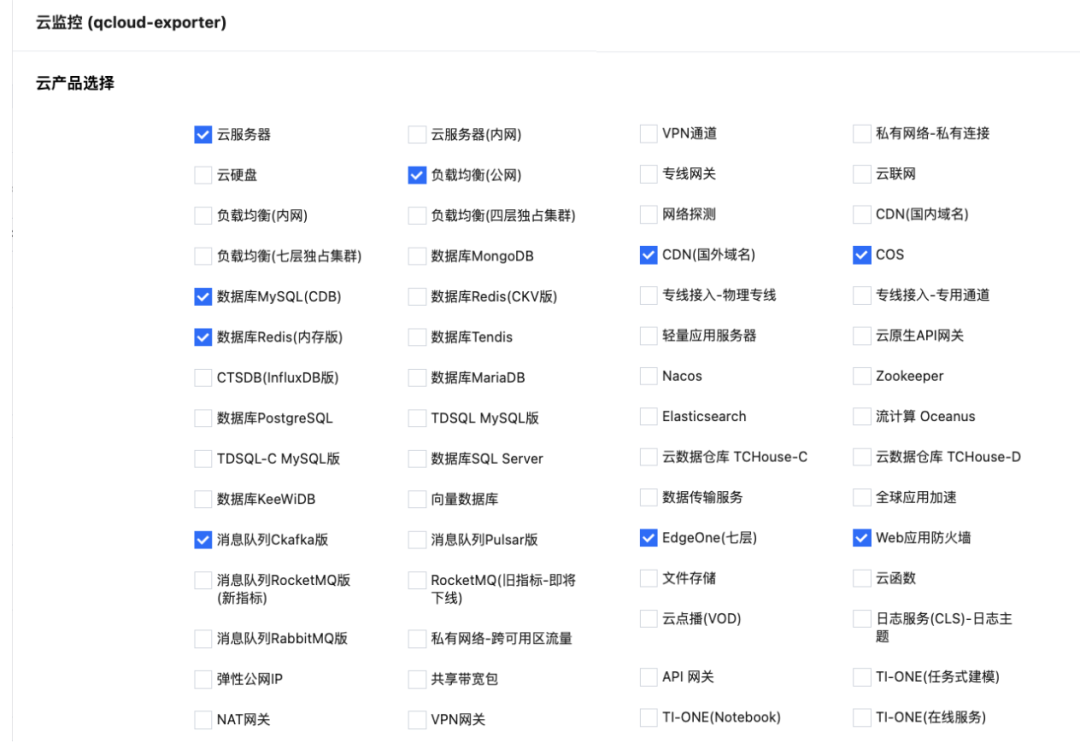The width and height of the screenshot is (1080, 743).
Task: Tick the 云原生API网关 checkbox
Action: [x=862, y=336]
